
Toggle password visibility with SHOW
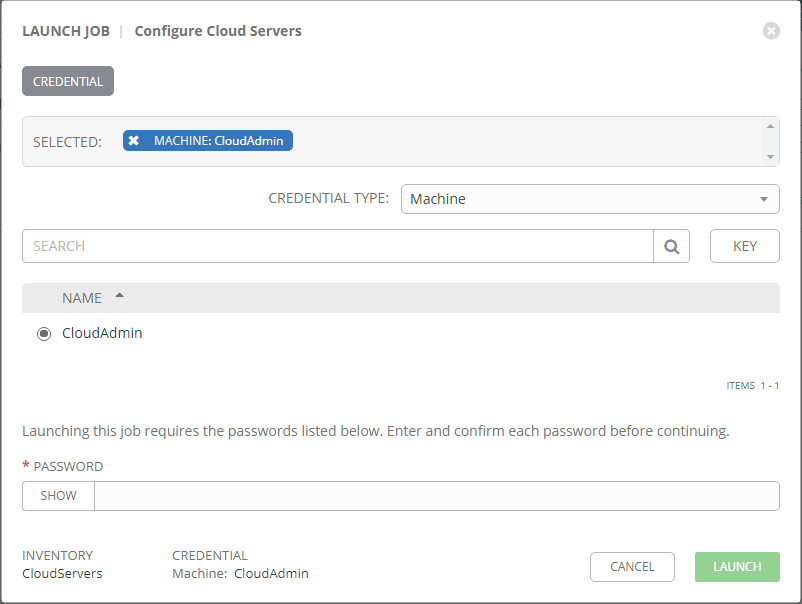[58, 496]
